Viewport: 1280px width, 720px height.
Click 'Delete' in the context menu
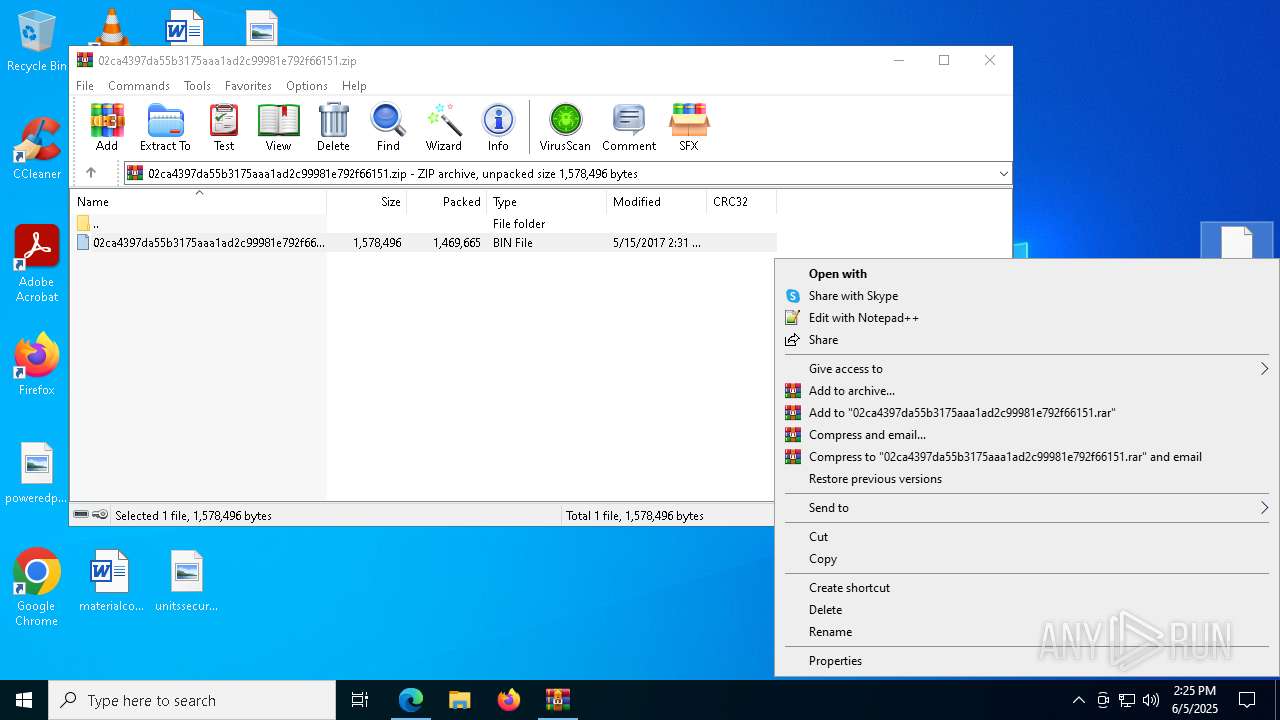pyautogui.click(x=1026, y=610)
